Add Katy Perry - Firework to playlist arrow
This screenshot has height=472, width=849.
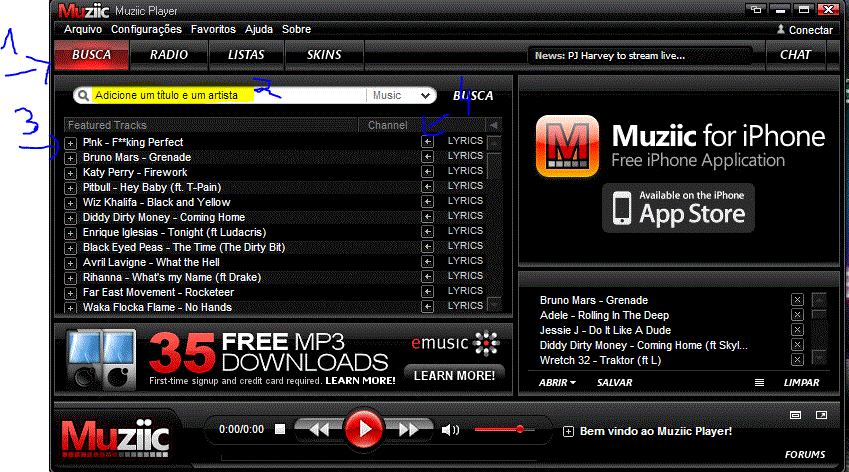[x=428, y=172]
